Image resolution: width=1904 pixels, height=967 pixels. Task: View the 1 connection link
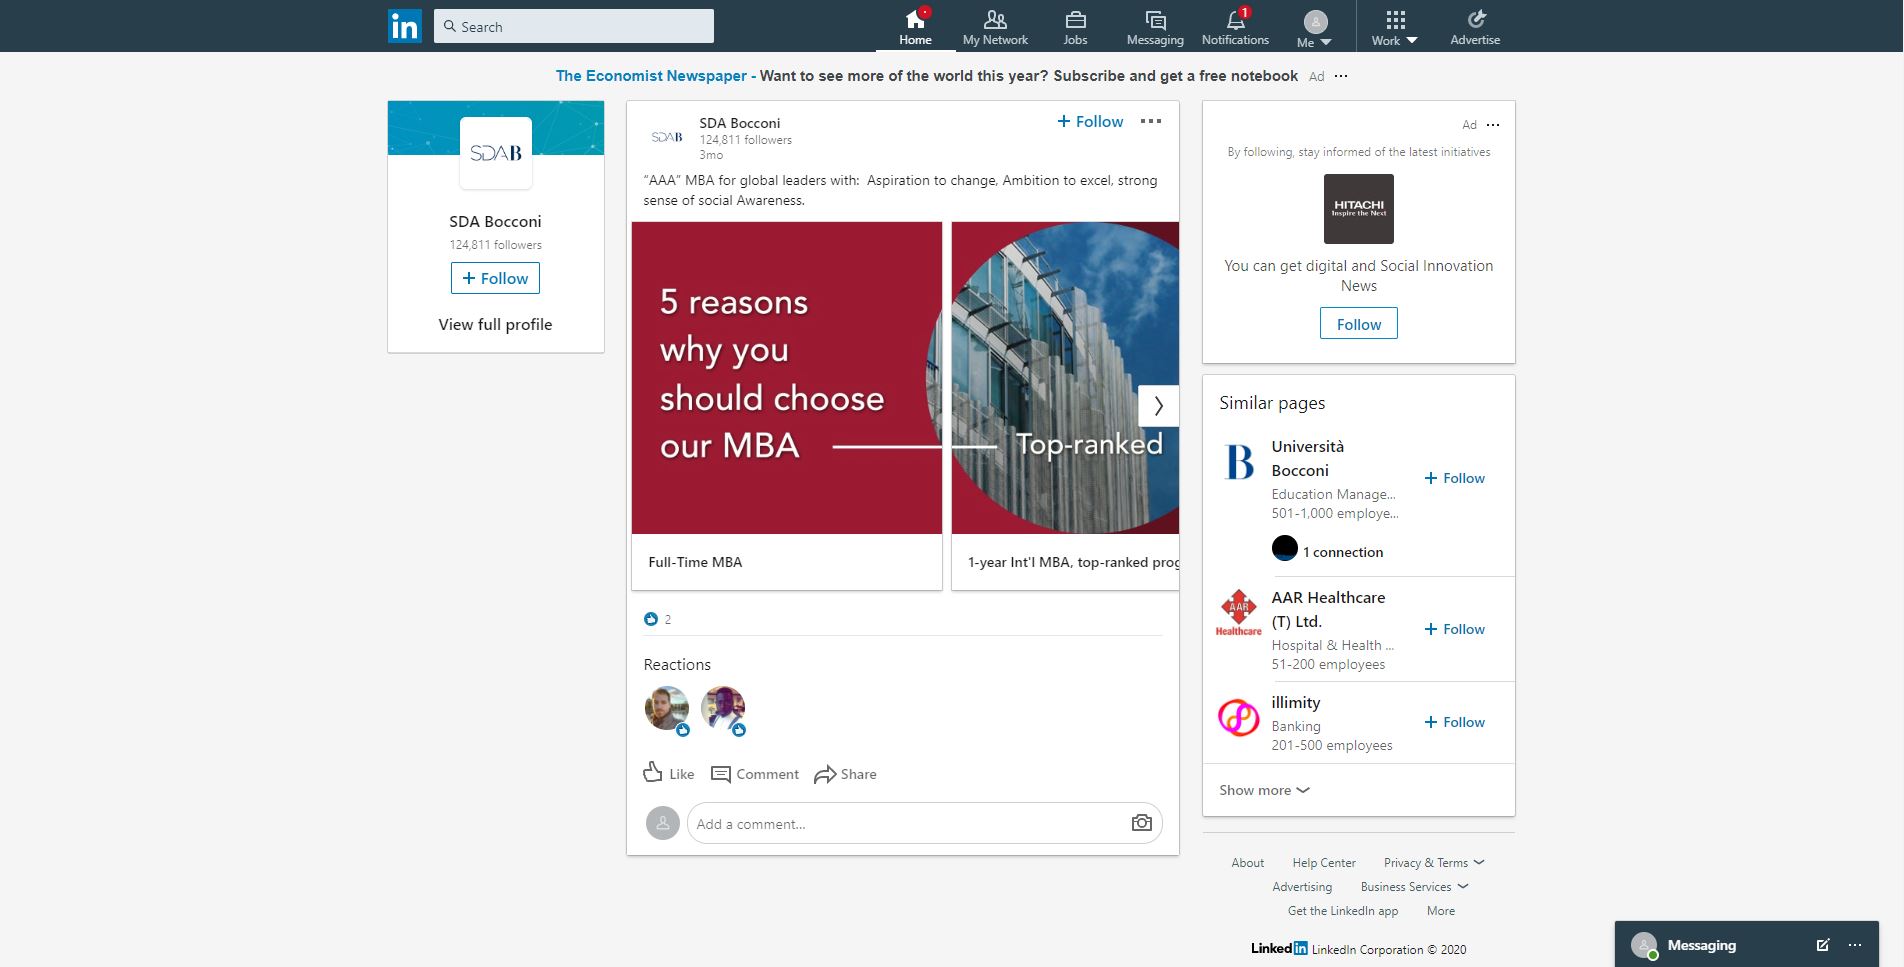(x=1342, y=552)
